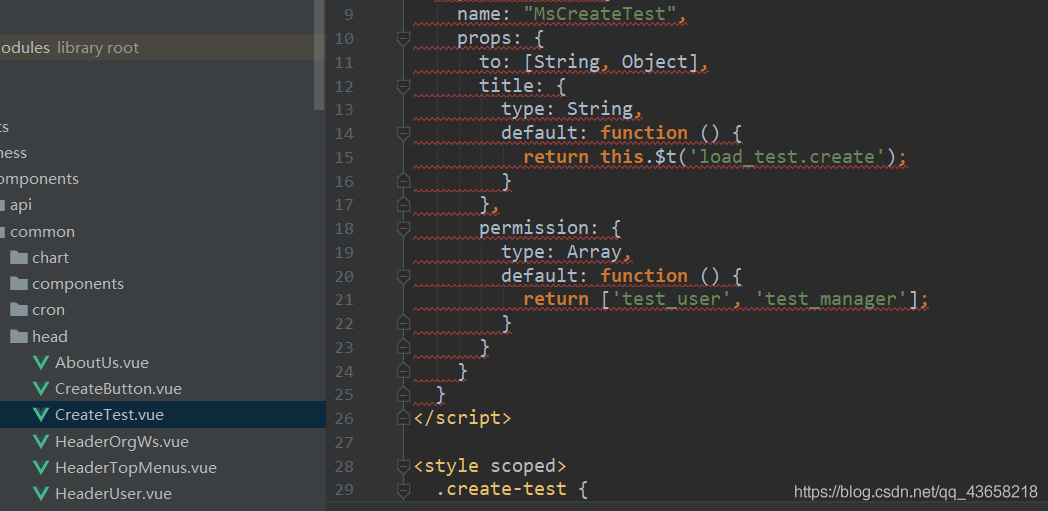The height and width of the screenshot is (511, 1048).
Task: Click the head folder icon
Action: pyautogui.click(x=18, y=336)
